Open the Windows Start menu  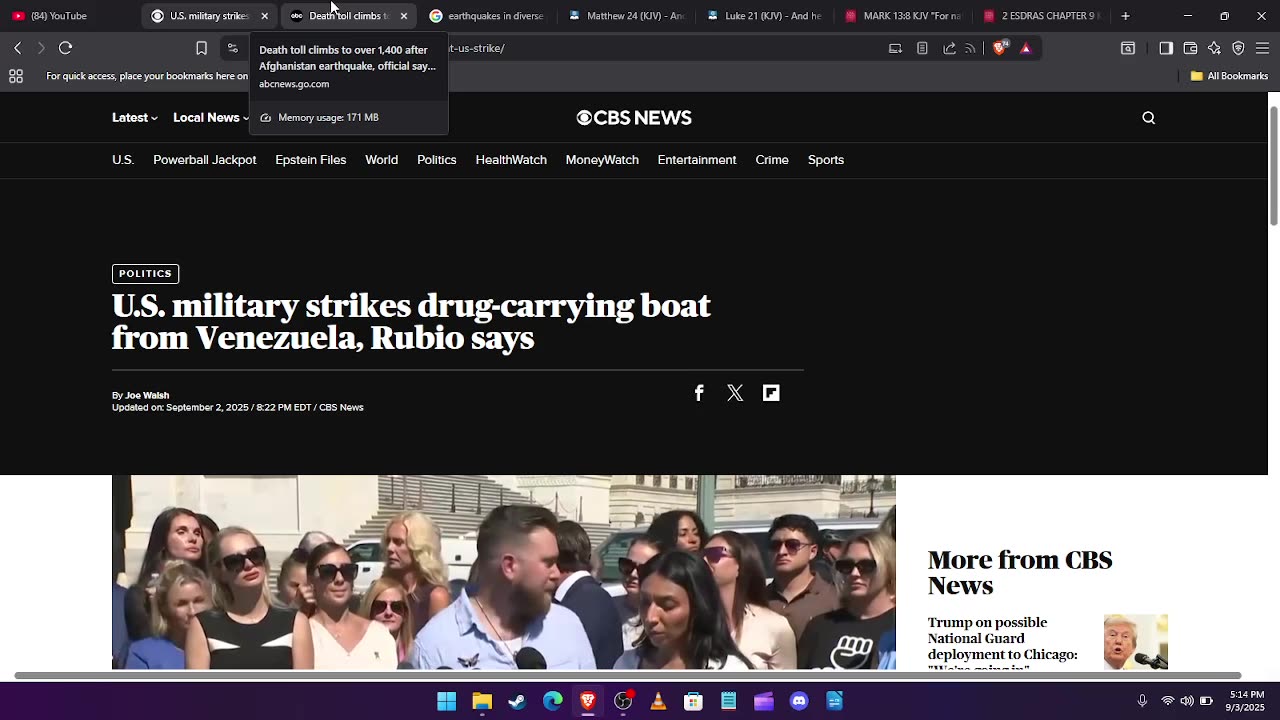point(447,701)
